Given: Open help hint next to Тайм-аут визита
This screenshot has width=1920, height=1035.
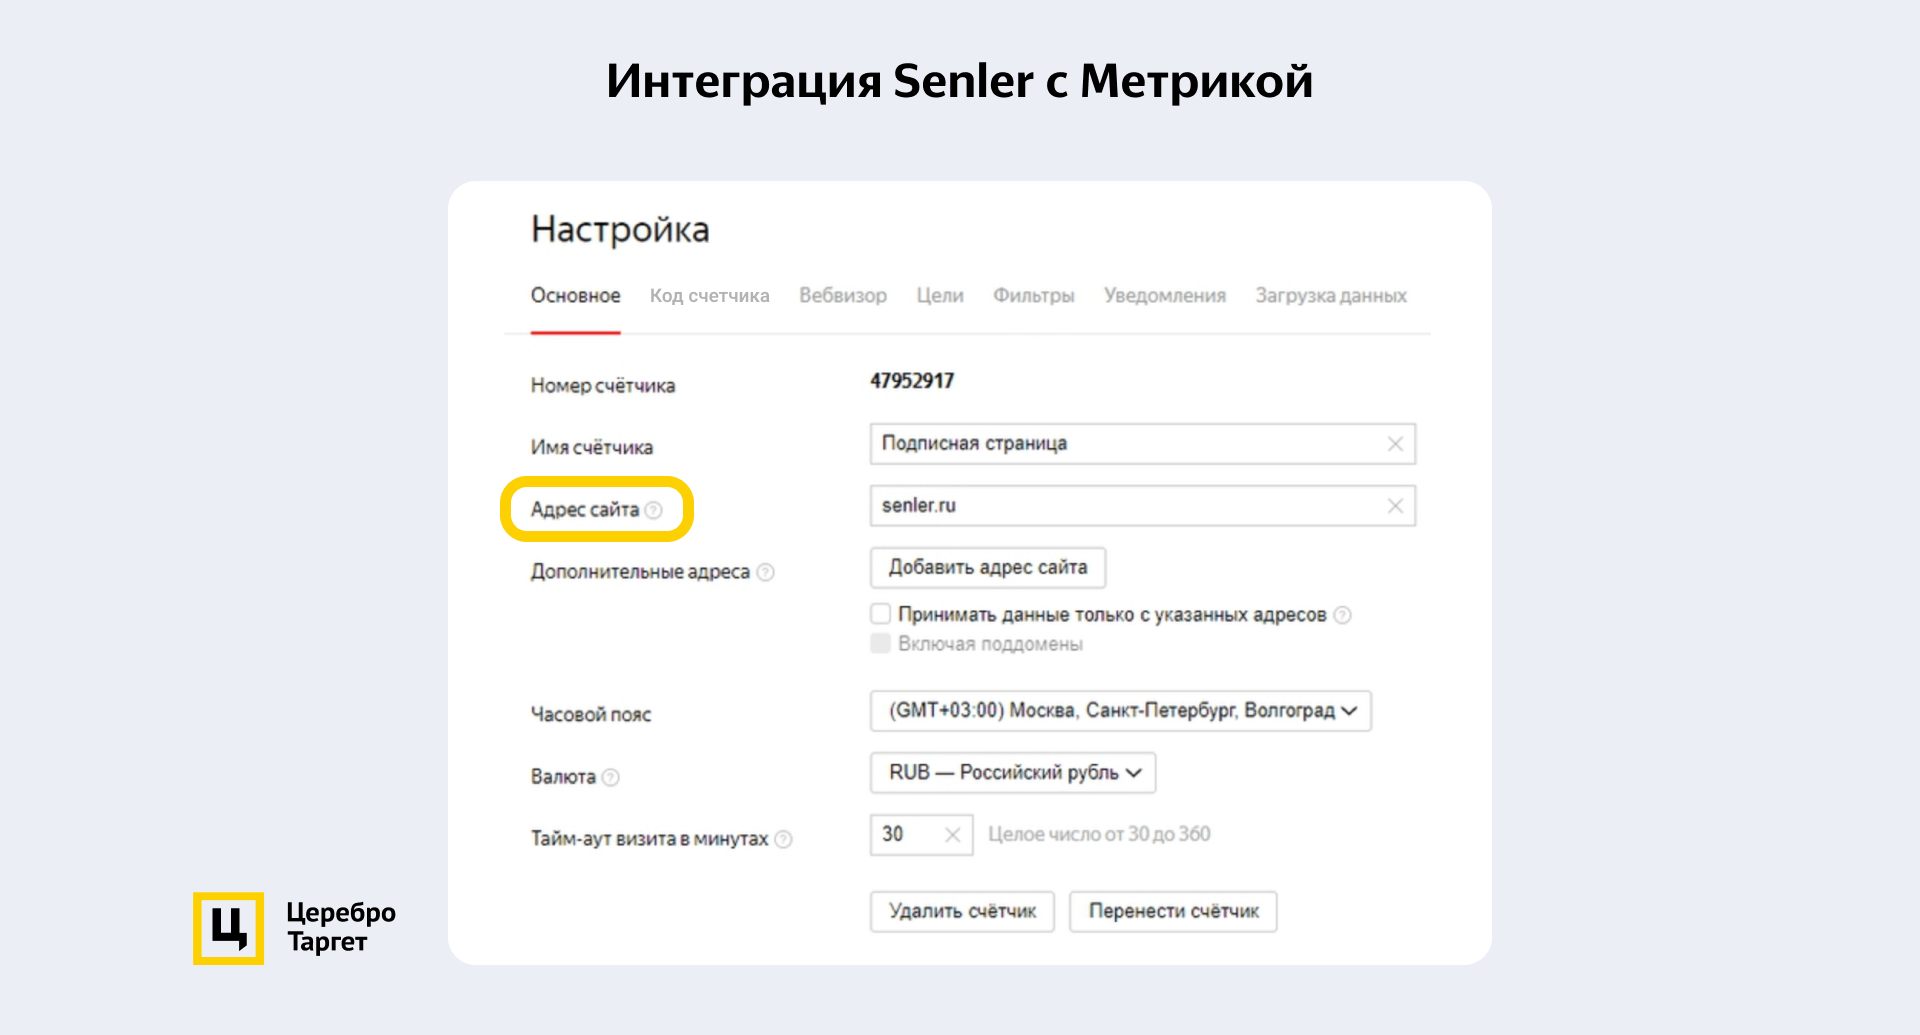Looking at the screenshot, I should pyautogui.click(x=783, y=839).
